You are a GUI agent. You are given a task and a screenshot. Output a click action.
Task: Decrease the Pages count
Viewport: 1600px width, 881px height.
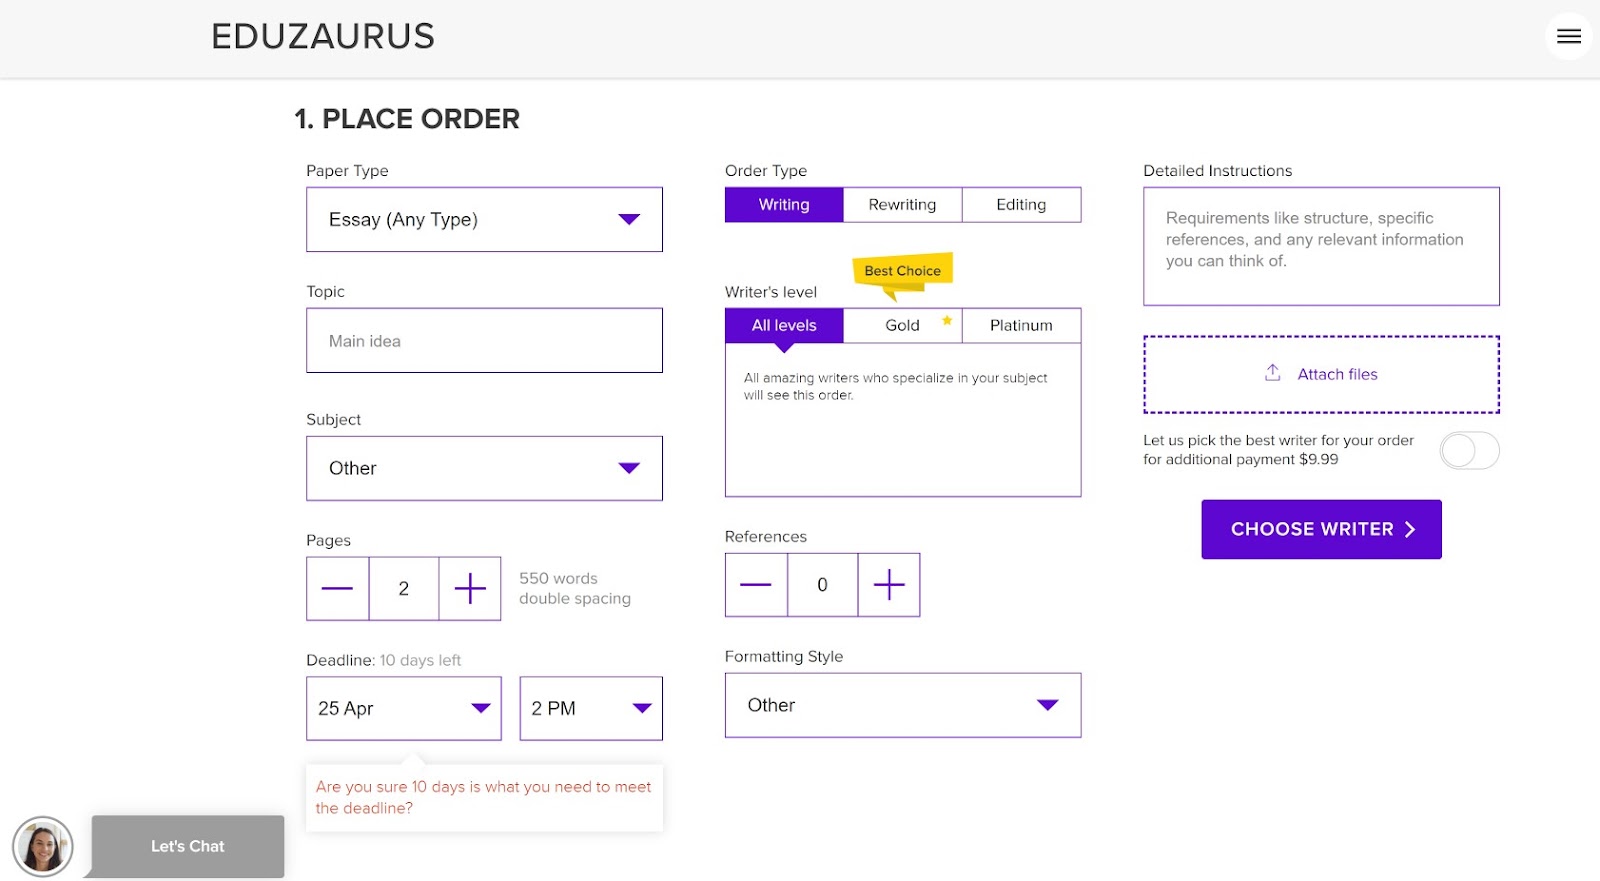click(x=337, y=589)
